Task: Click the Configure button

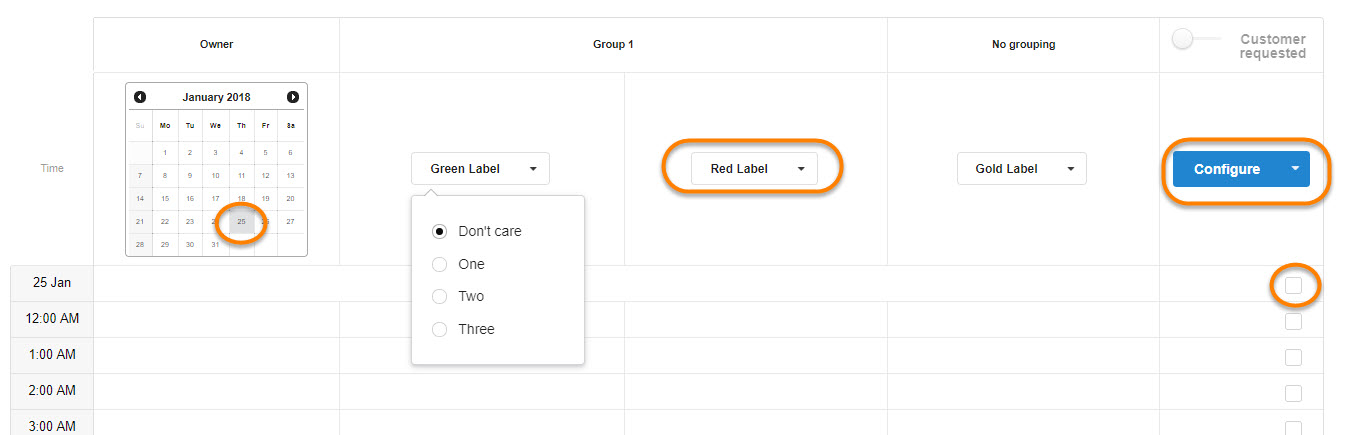Action: click(x=1227, y=169)
